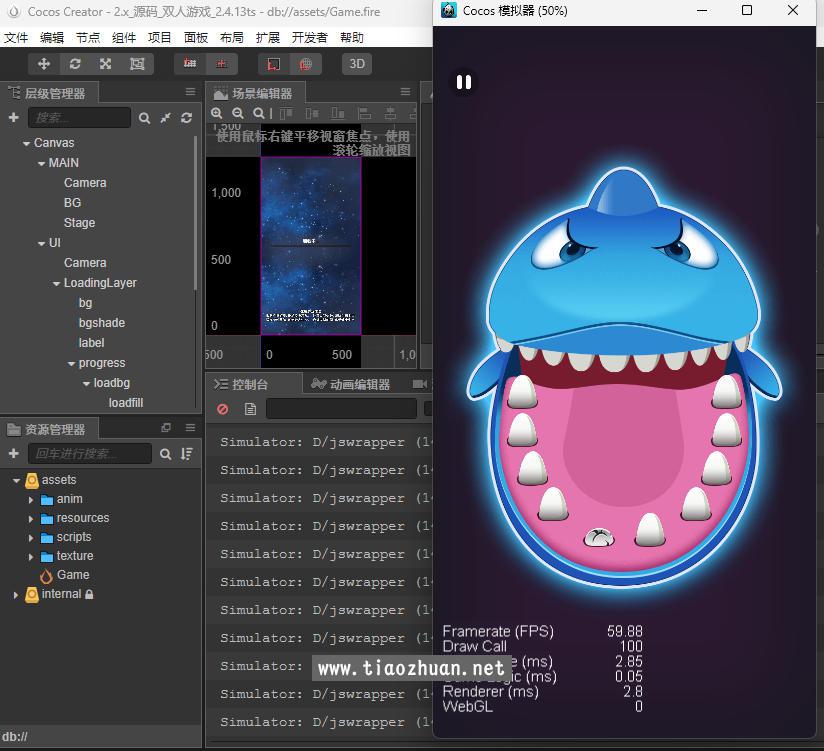This screenshot has width=824, height=751.
Task: Select the Stage node in hierarchy
Action: (x=79, y=223)
